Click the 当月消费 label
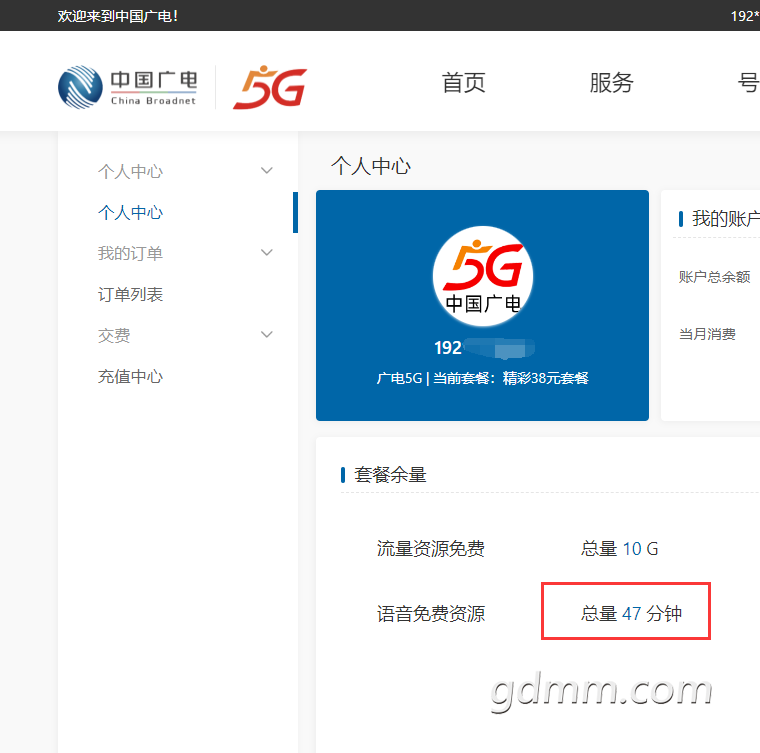This screenshot has width=760, height=753. tap(707, 334)
